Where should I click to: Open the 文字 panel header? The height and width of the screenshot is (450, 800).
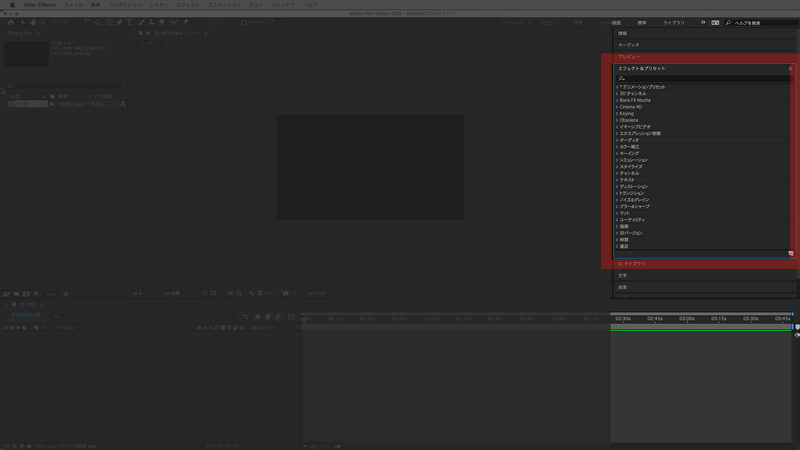[622, 275]
